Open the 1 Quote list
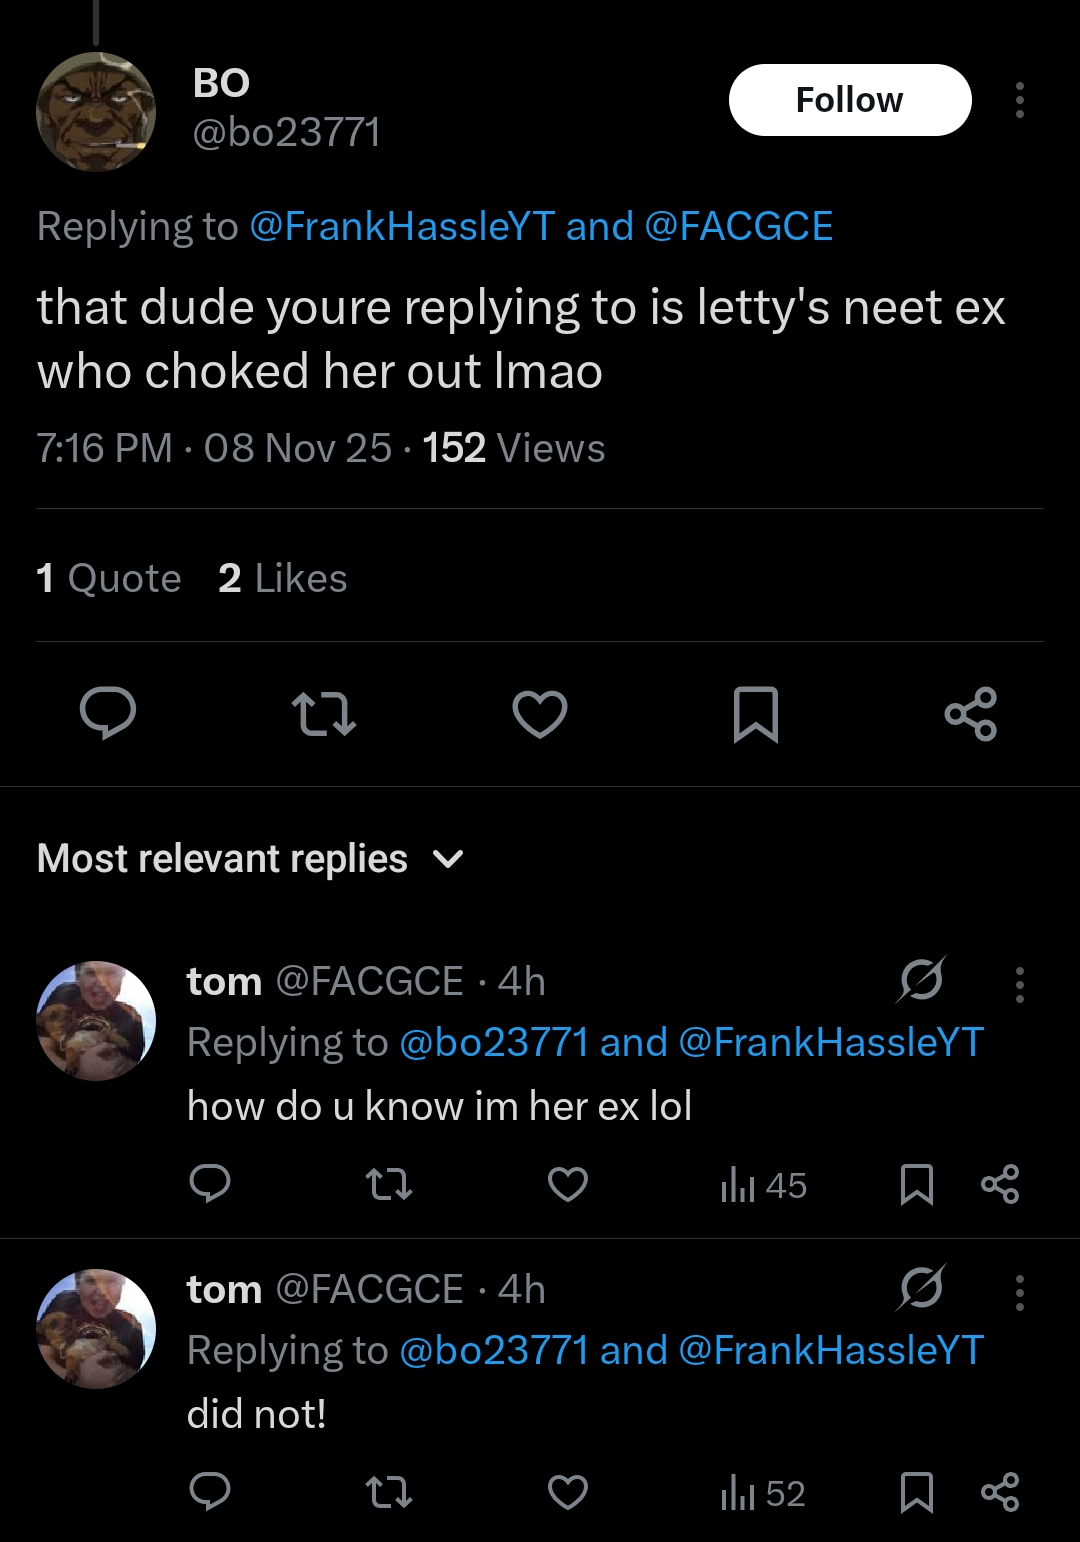The width and height of the screenshot is (1080, 1542). click(109, 578)
